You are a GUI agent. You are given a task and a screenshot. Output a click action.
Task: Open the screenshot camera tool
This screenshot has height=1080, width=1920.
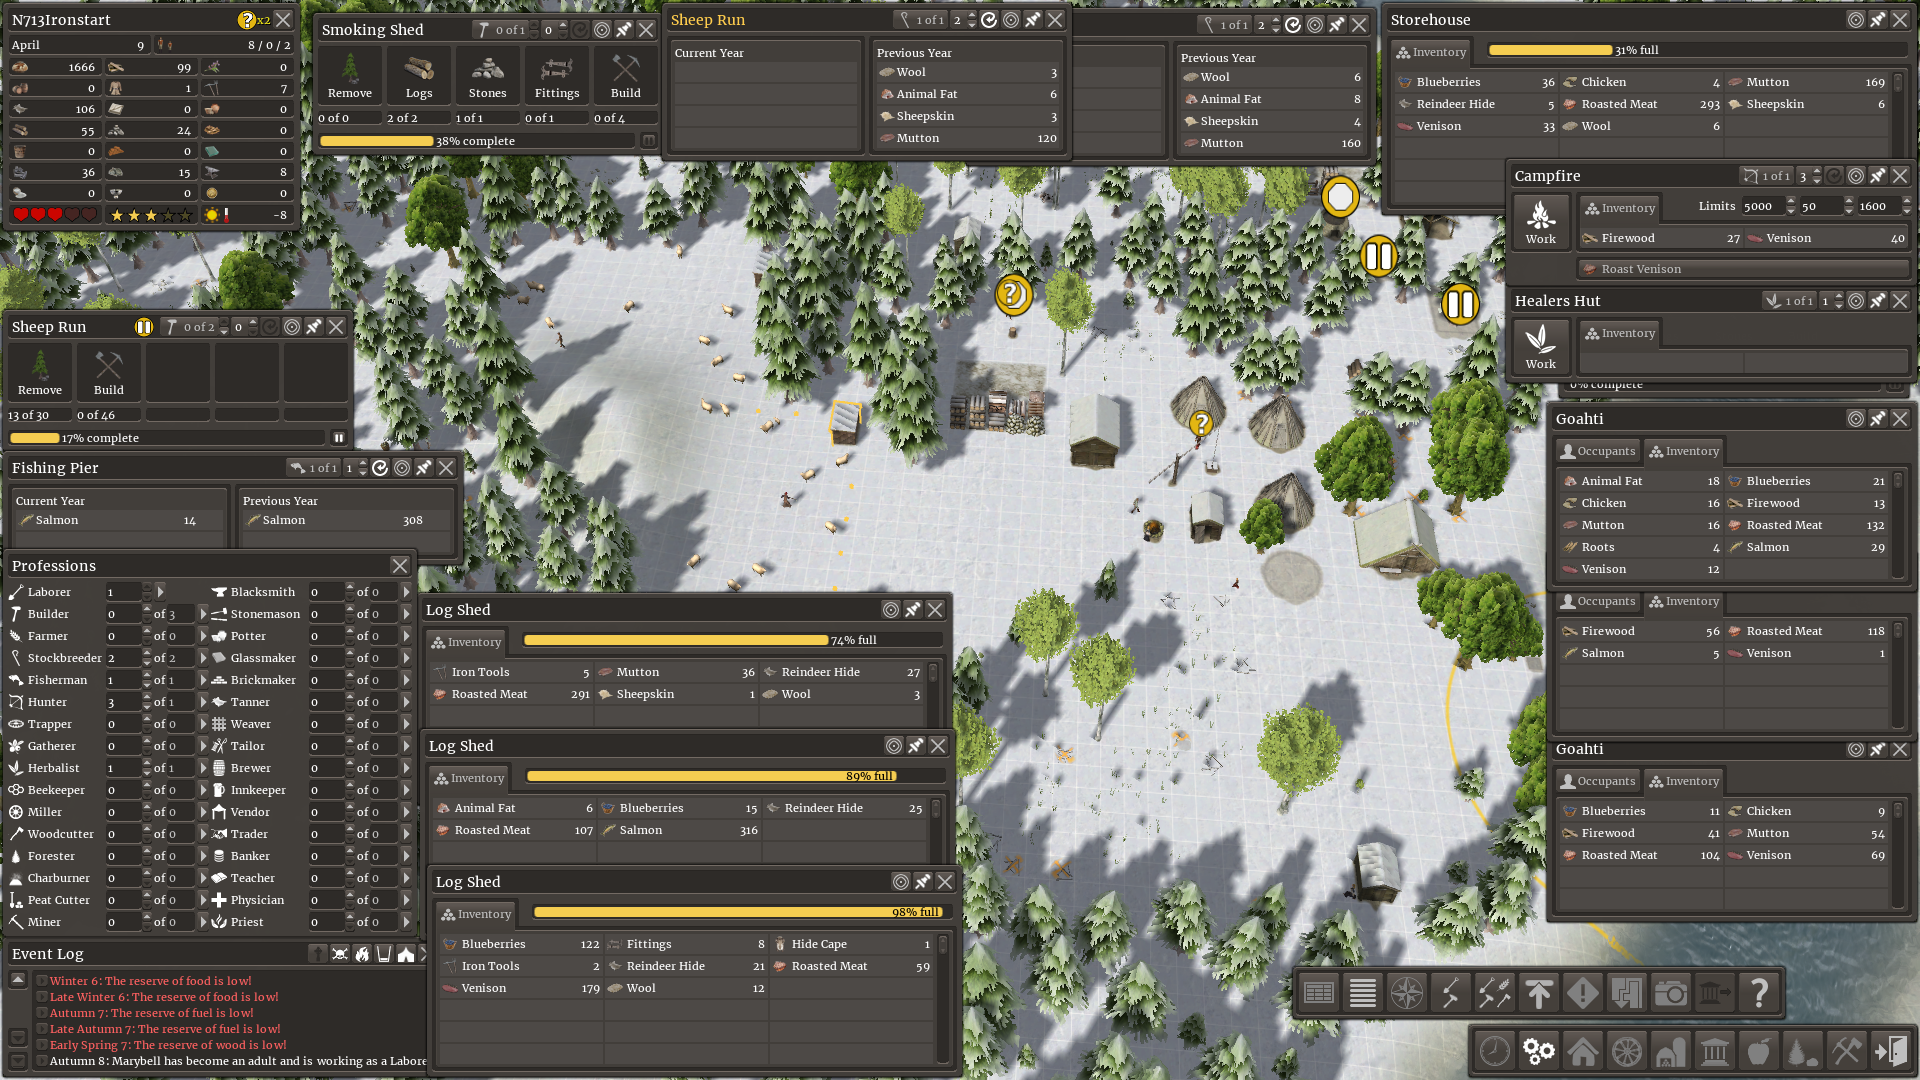tap(1671, 993)
